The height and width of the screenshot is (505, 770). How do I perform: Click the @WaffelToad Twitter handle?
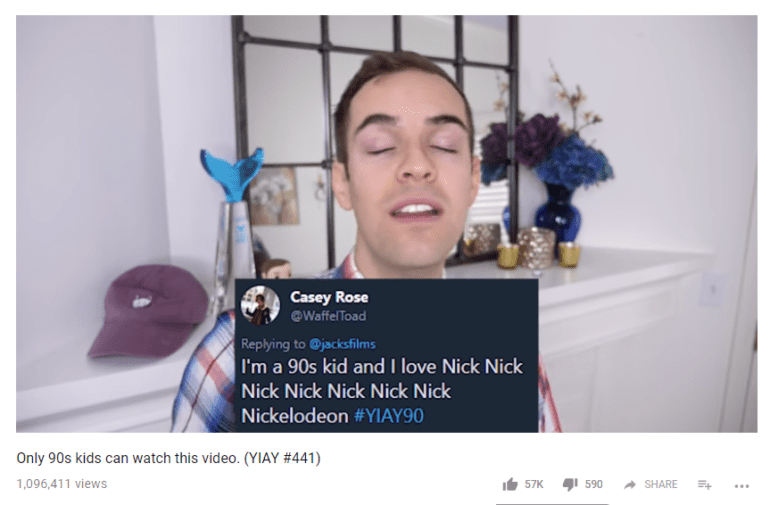(328, 316)
